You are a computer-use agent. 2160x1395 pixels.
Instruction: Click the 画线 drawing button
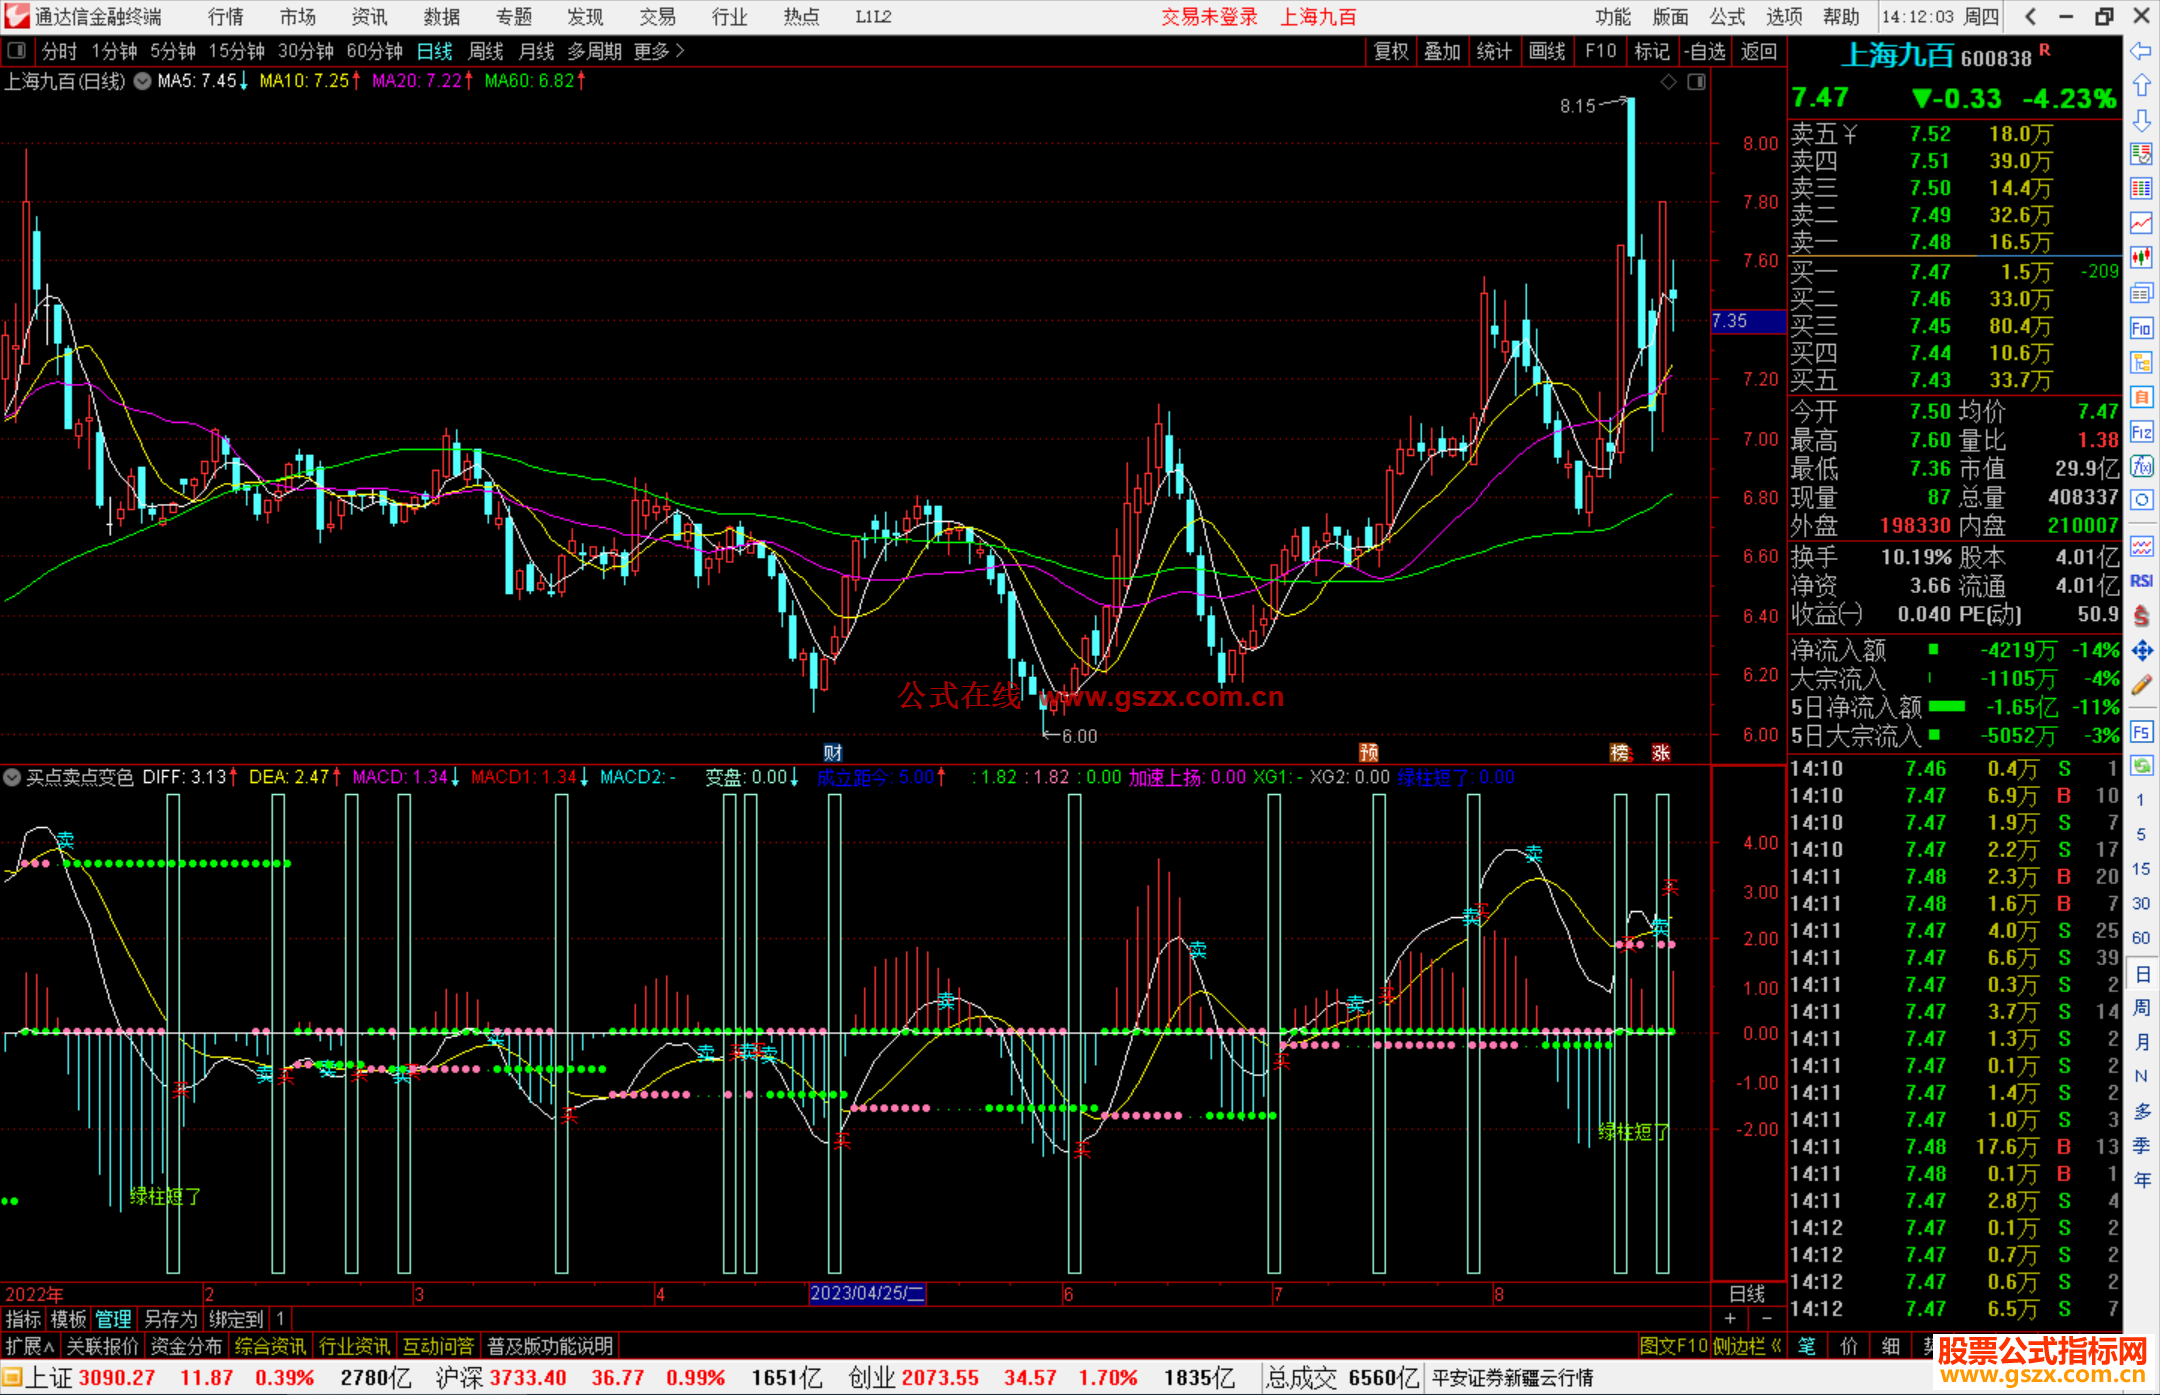pyautogui.click(x=1547, y=51)
